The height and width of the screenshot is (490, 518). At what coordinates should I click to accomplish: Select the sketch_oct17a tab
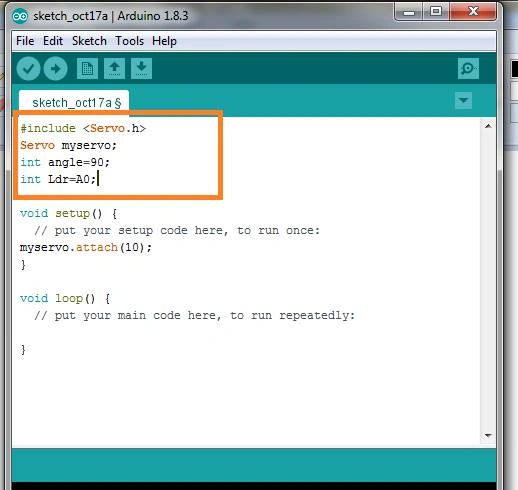point(74,103)
